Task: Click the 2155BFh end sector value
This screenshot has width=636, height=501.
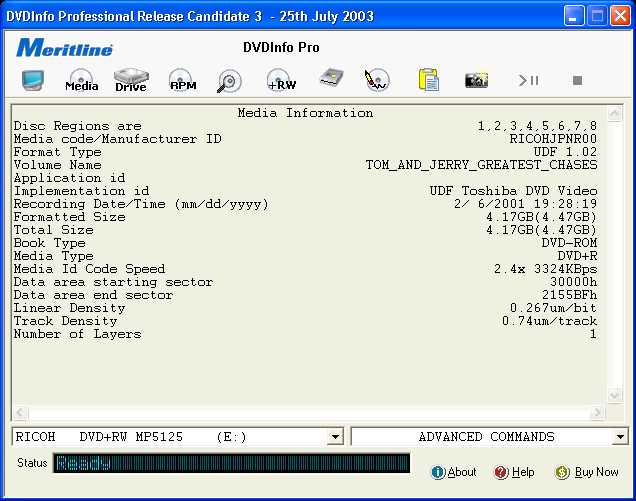Action: [569, 295]
